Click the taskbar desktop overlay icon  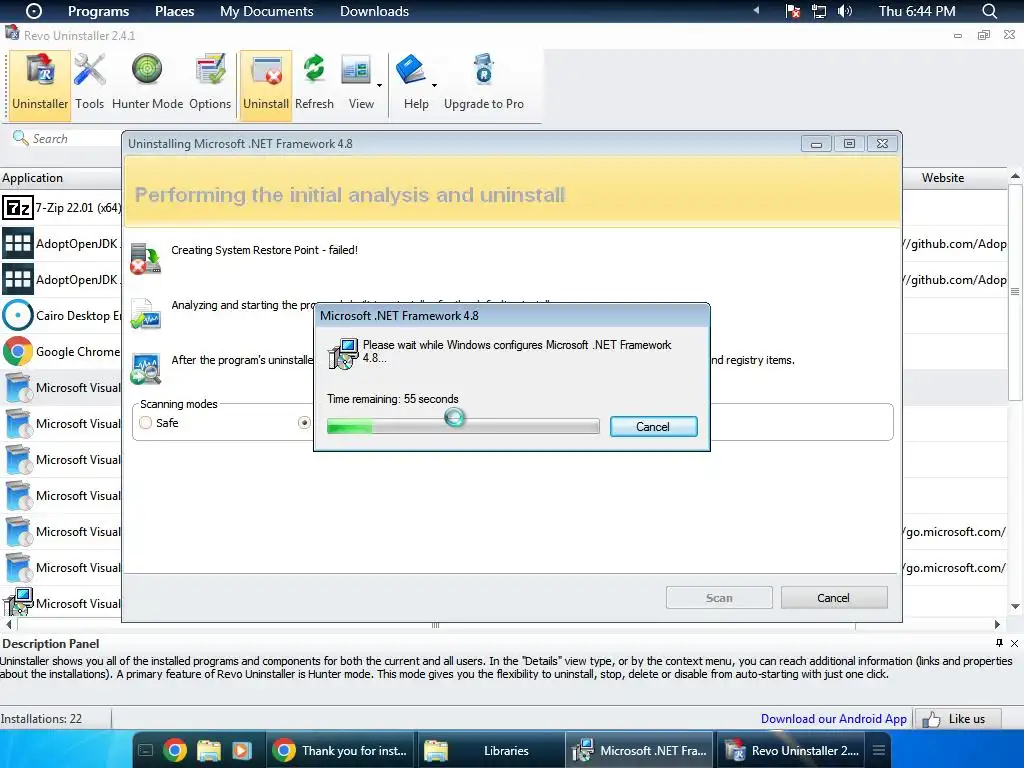point(146,750)
